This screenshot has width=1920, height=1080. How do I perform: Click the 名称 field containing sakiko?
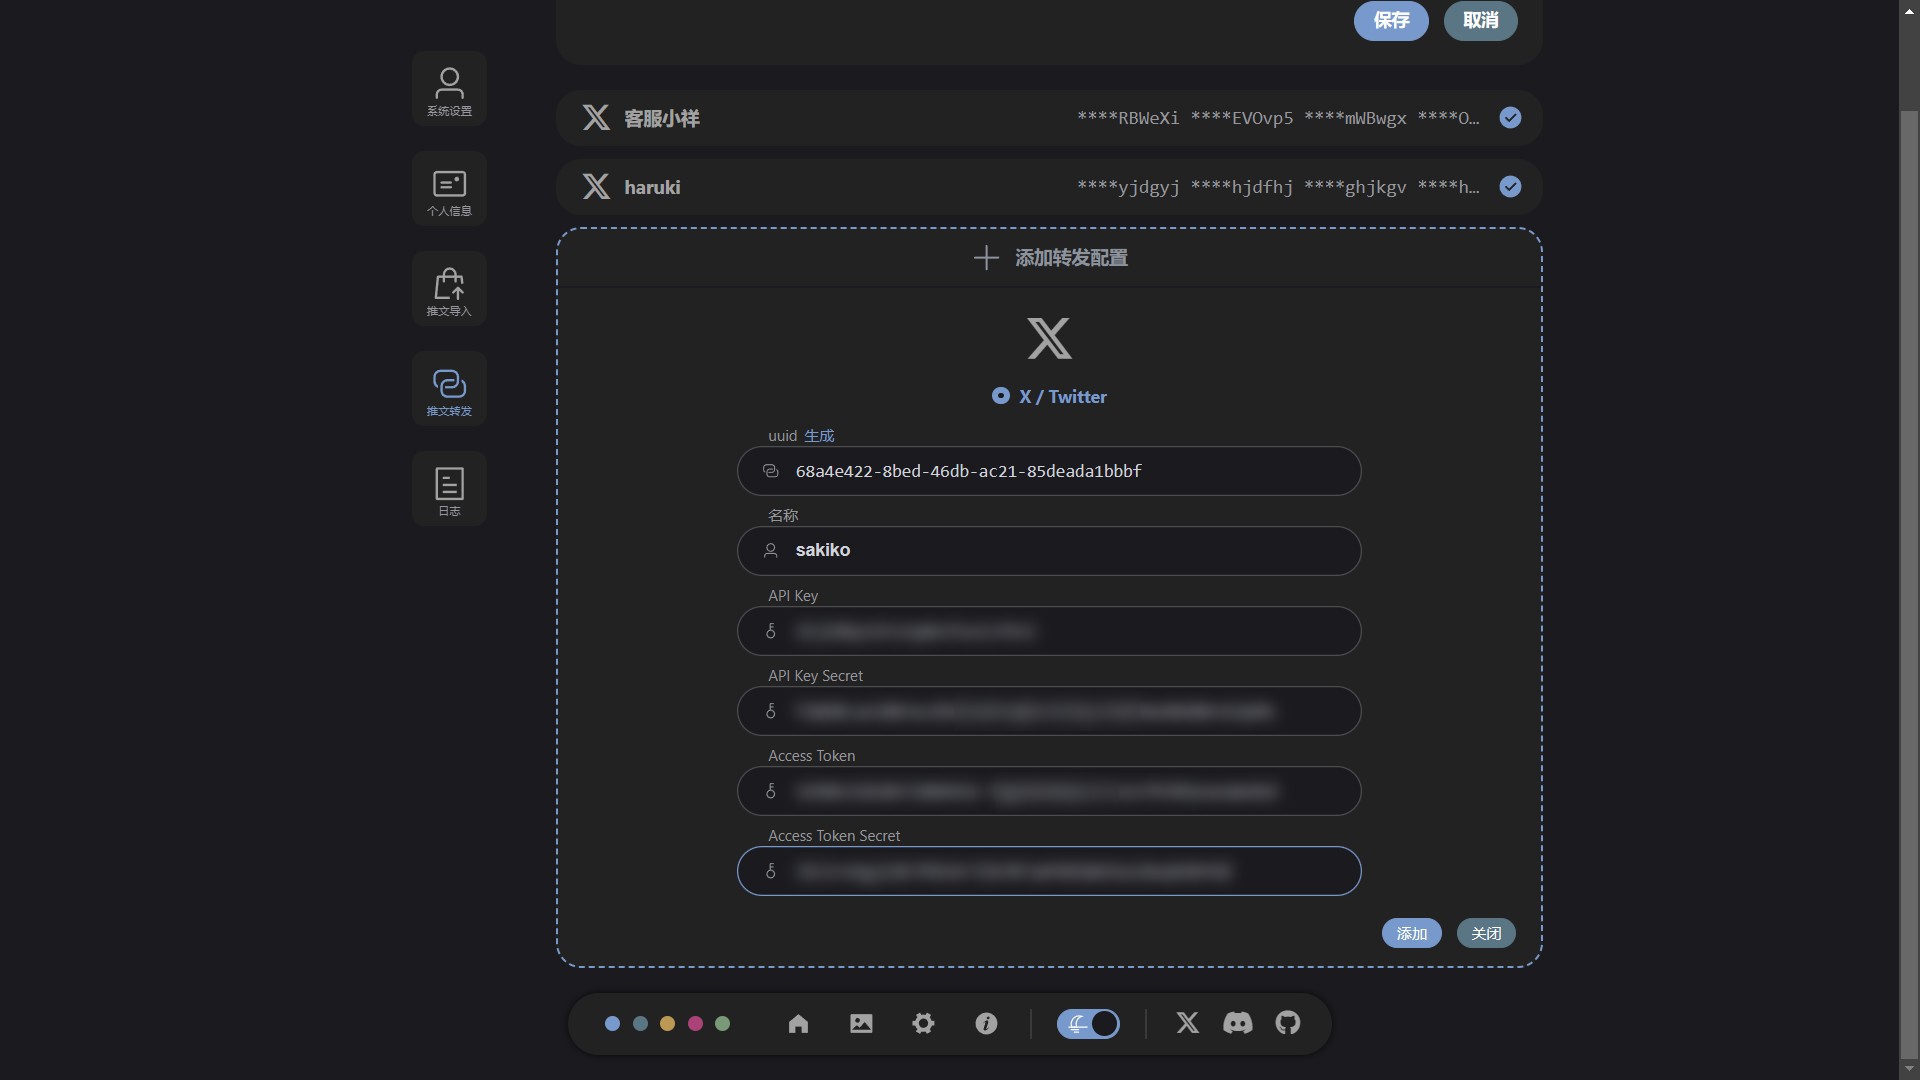pyautogui.click(x=1048, y=551)
